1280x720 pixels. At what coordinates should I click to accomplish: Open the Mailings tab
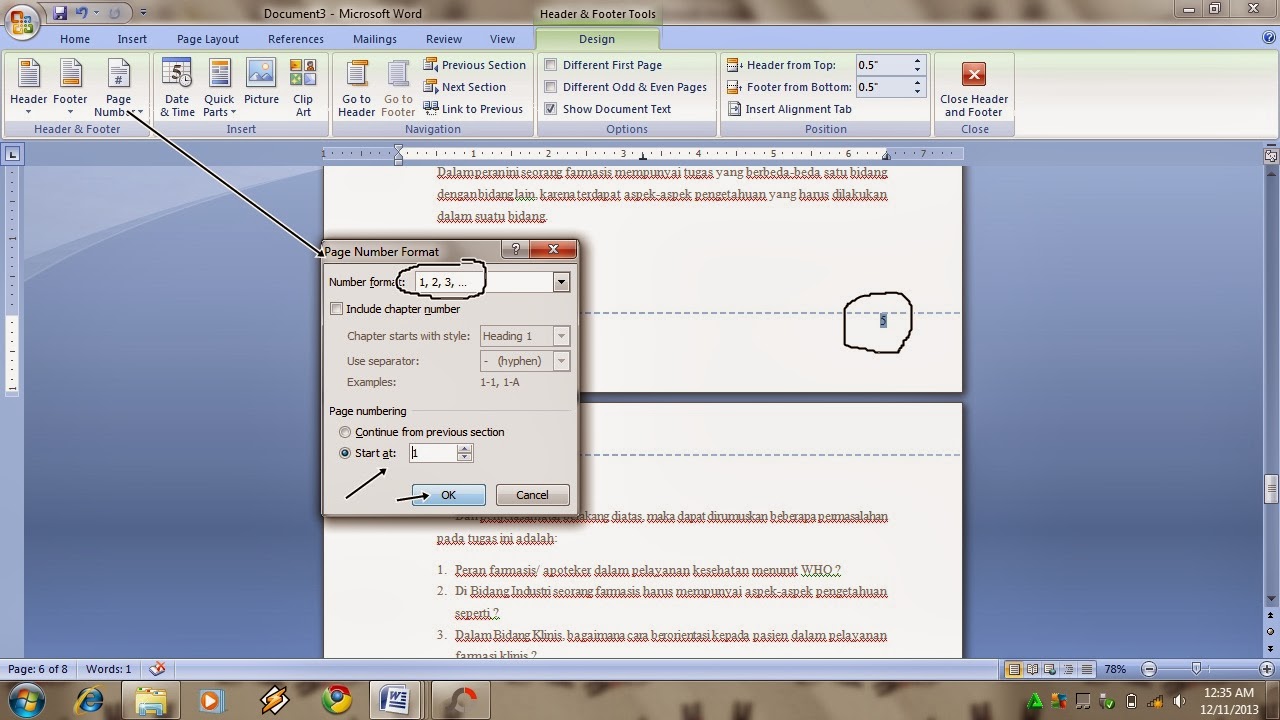click(x=375, y=39)
